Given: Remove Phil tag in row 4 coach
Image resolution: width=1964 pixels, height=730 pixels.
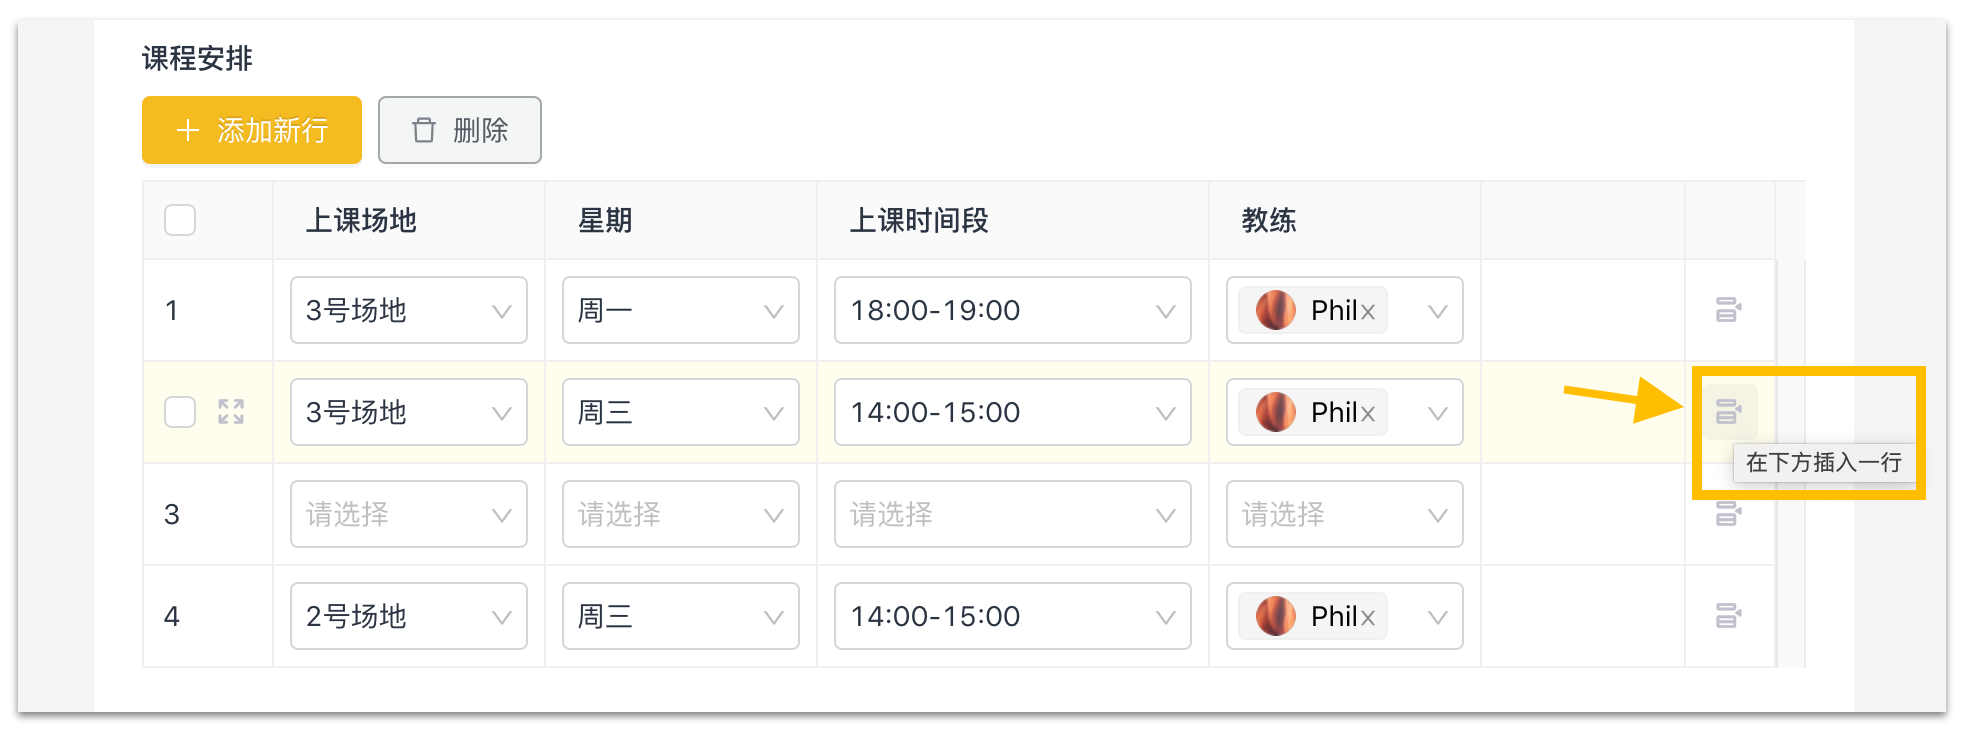Looking at the screenshot, I should pos(1368,618).
